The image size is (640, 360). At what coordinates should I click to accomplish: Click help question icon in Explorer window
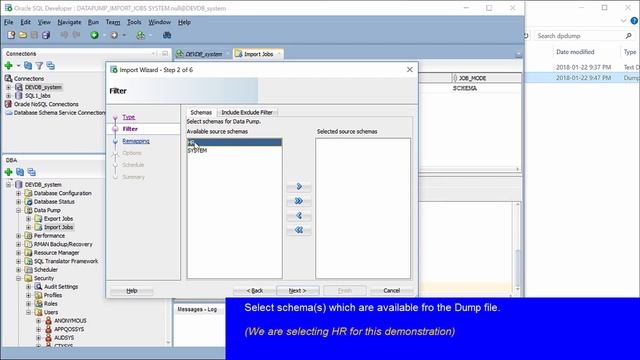(634, 20)
